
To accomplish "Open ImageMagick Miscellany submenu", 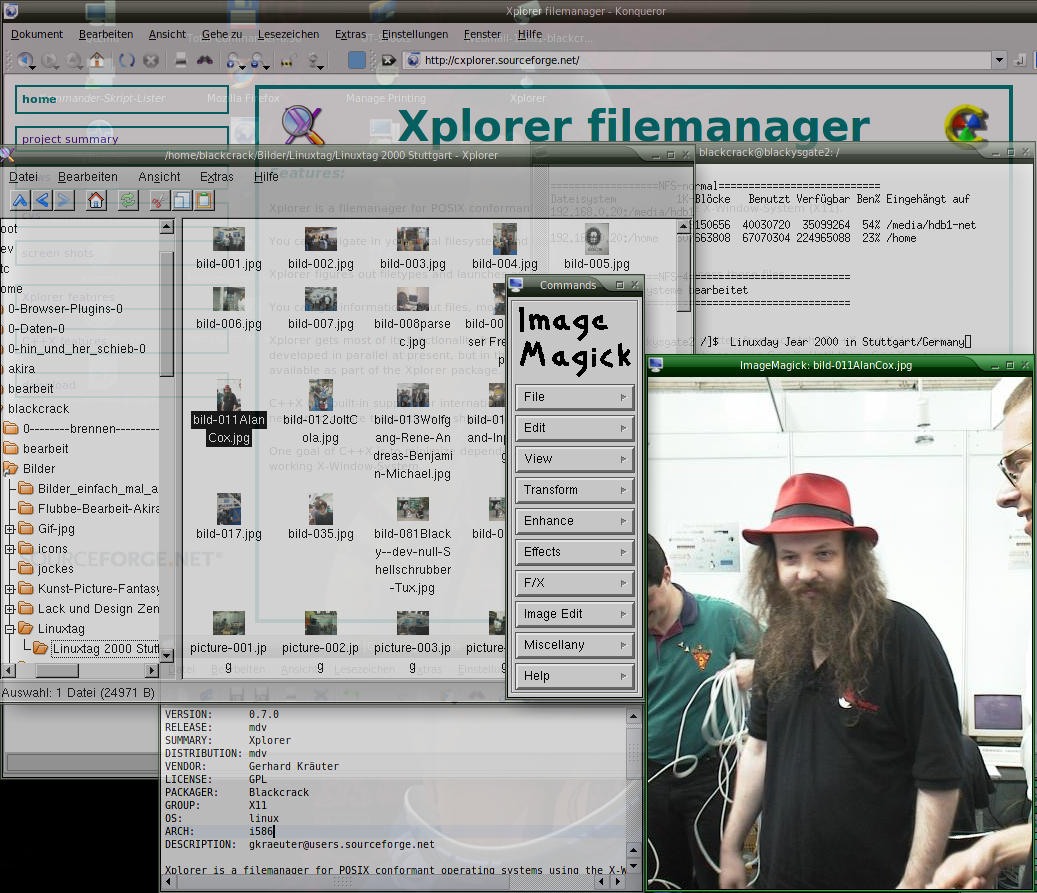I will (574, 646).
